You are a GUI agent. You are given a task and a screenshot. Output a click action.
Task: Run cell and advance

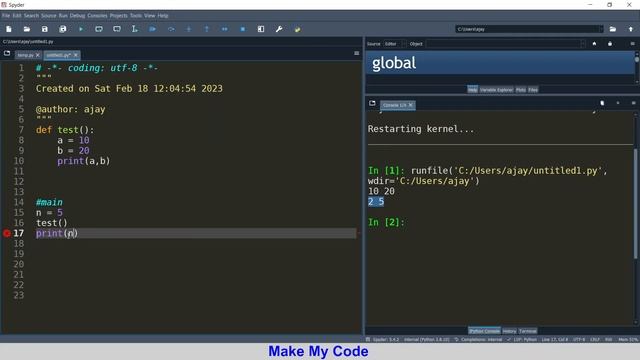pos(117,29)
